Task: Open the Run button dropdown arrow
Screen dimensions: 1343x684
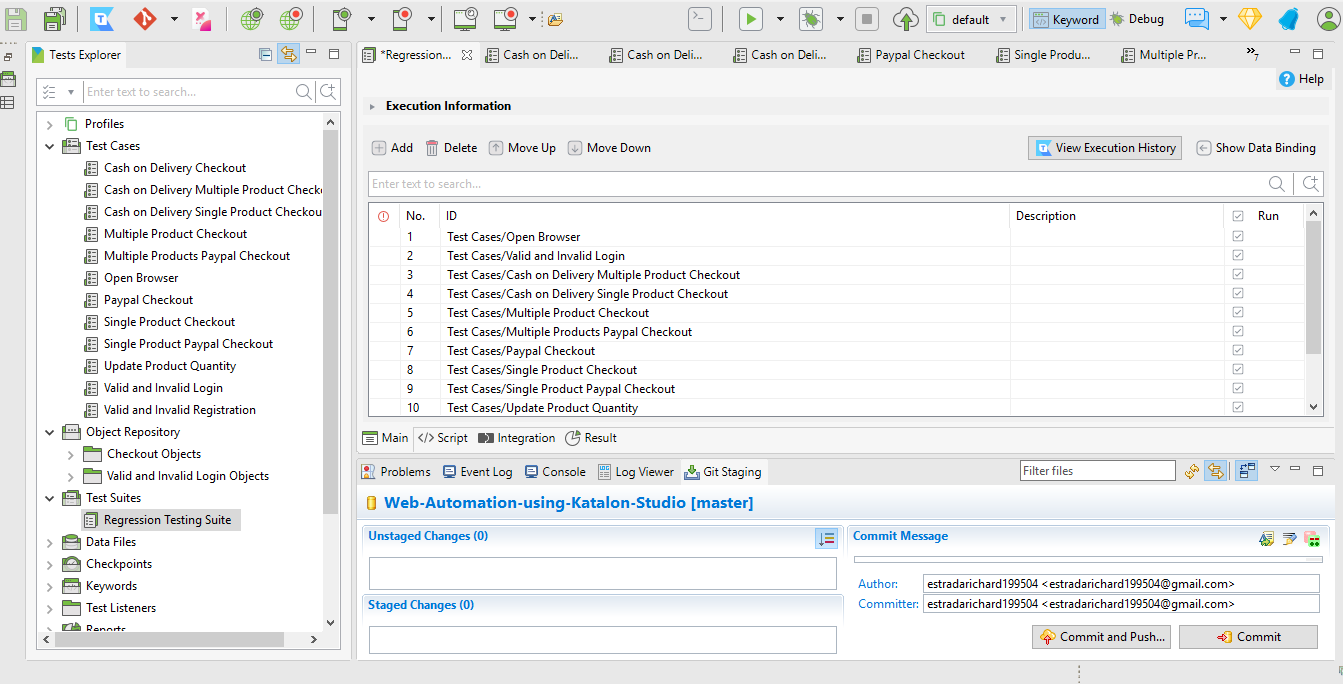Action: pyautogui.click(x=780, y=19)
